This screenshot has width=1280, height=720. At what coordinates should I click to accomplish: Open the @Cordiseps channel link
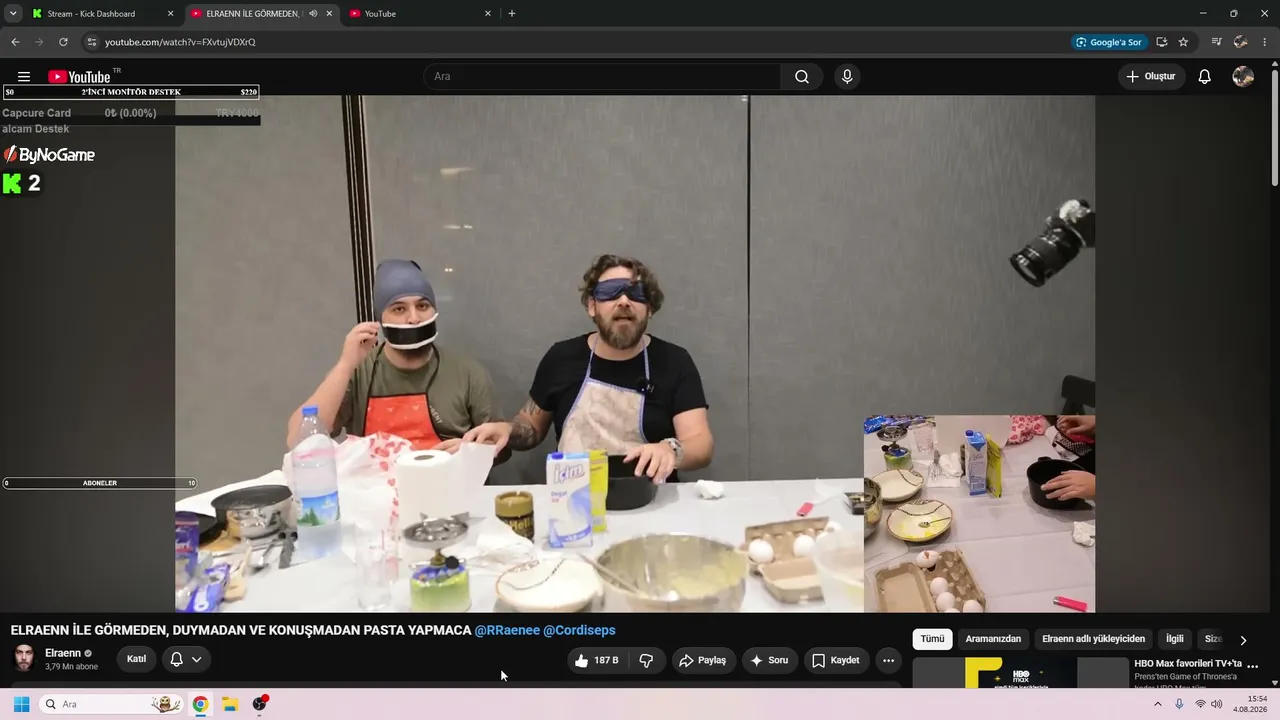pyautogui.click(x=579, y=630)
